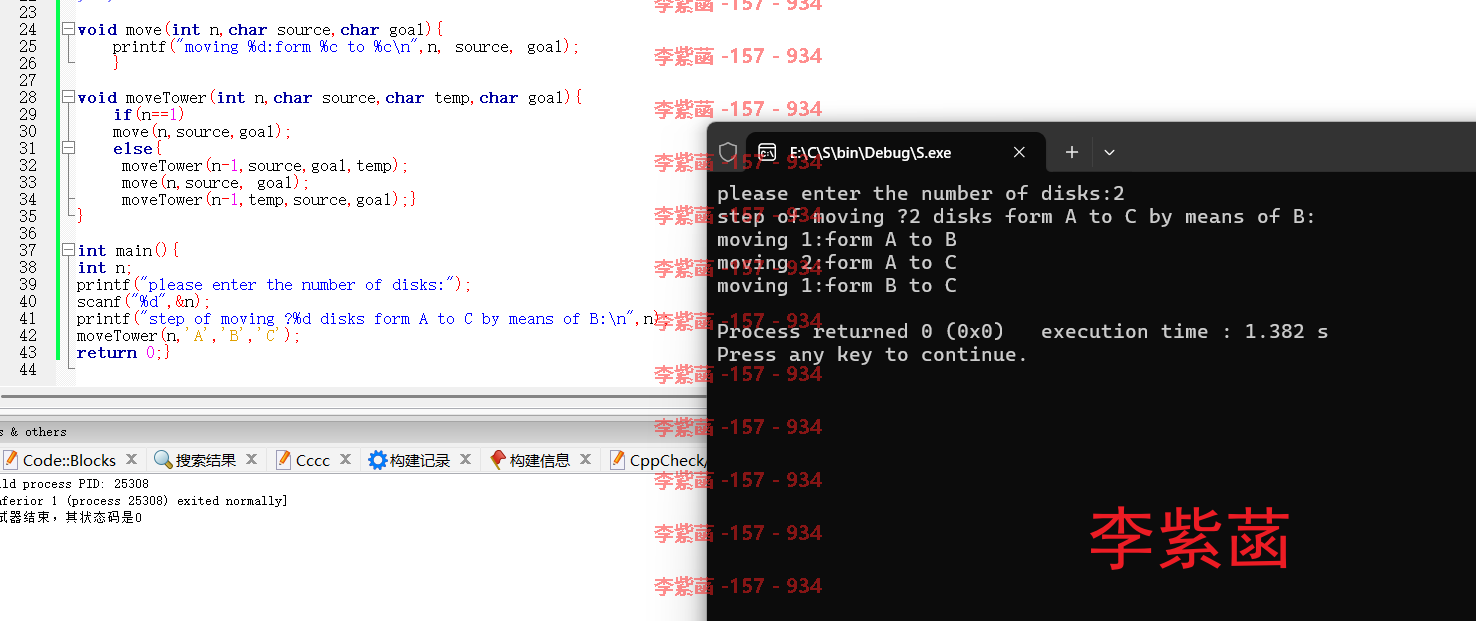Click the 'int main(){' code line

click(128, 251)
